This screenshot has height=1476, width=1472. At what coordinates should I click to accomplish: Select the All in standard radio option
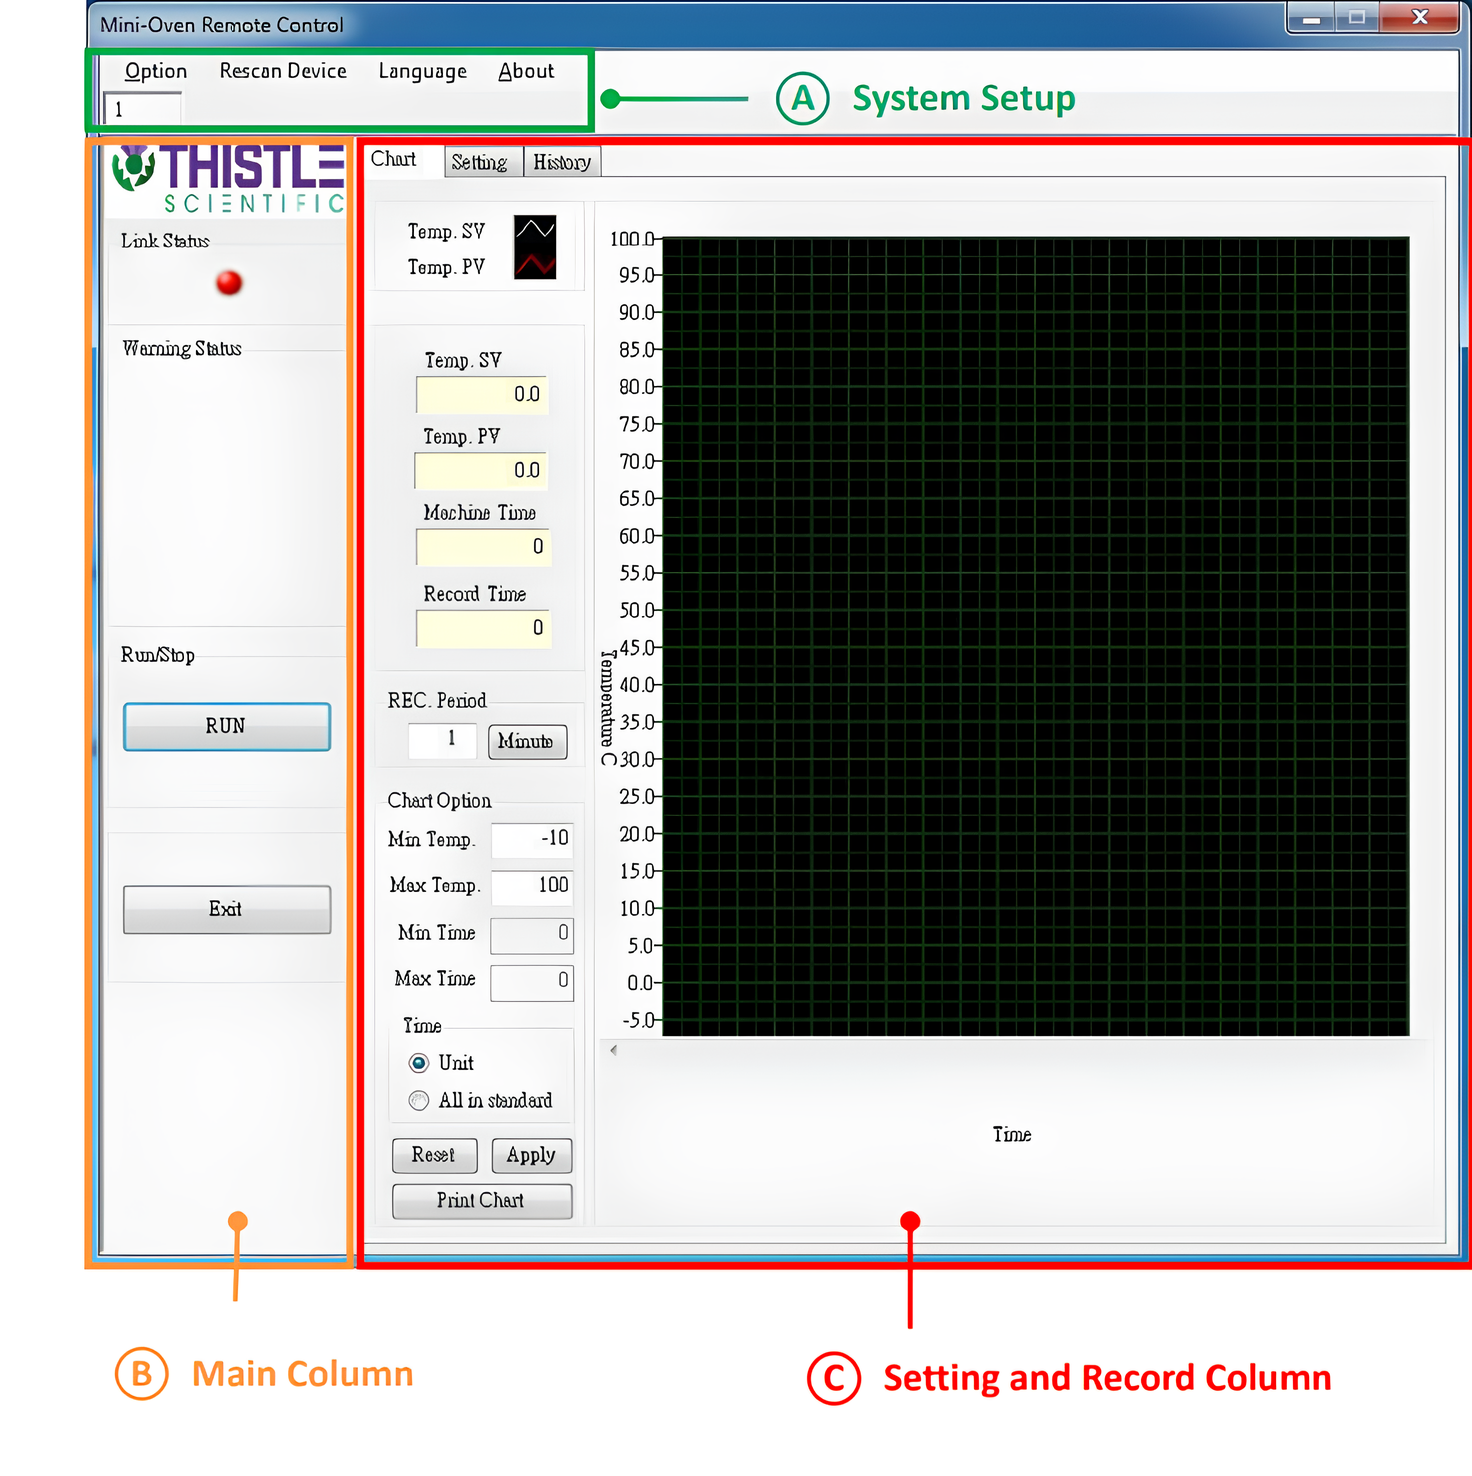point(419,1101)
